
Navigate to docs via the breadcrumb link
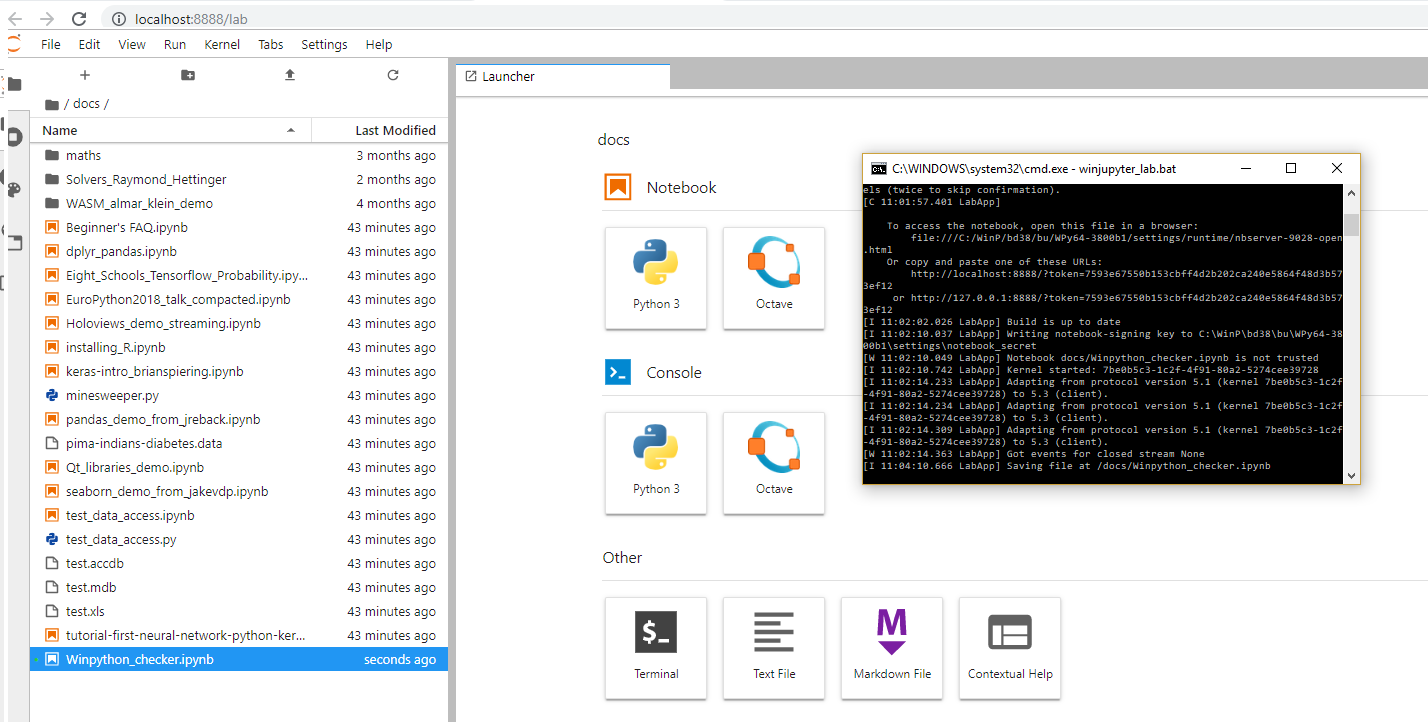pos(87,103)
